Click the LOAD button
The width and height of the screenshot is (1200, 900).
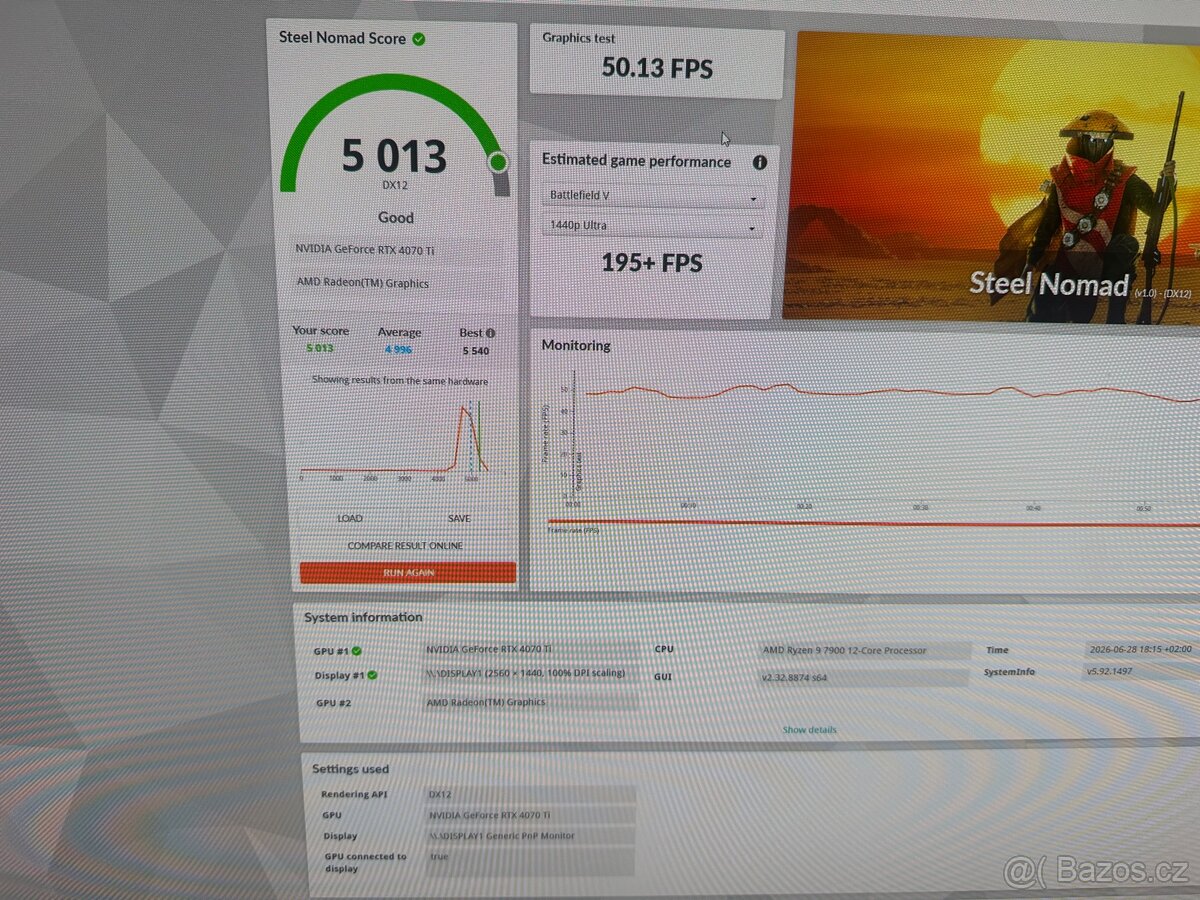coord(350,518)
